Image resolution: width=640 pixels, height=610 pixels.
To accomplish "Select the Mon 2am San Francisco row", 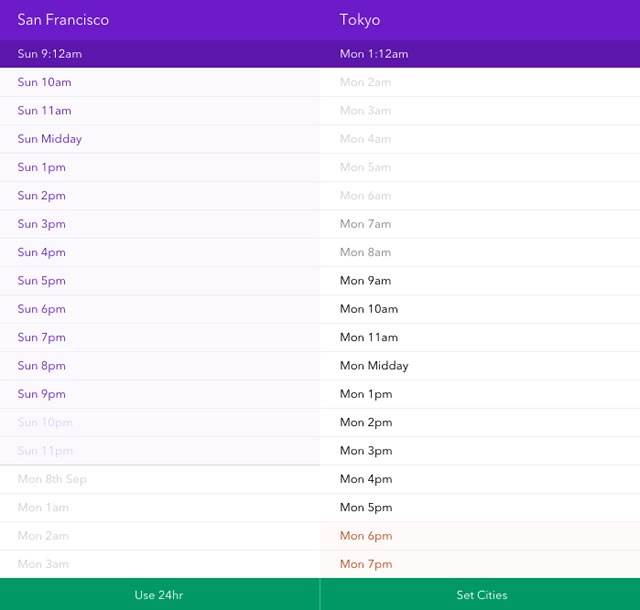I will [x=160, y=536].
